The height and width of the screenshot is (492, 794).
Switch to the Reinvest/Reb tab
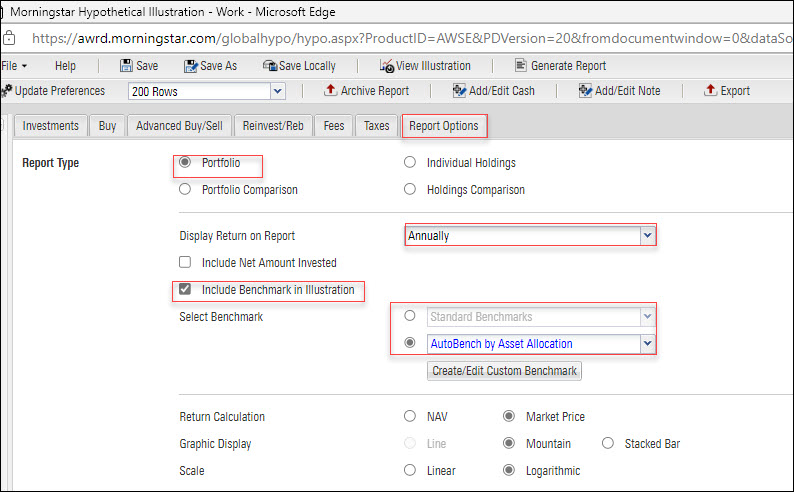273,126
